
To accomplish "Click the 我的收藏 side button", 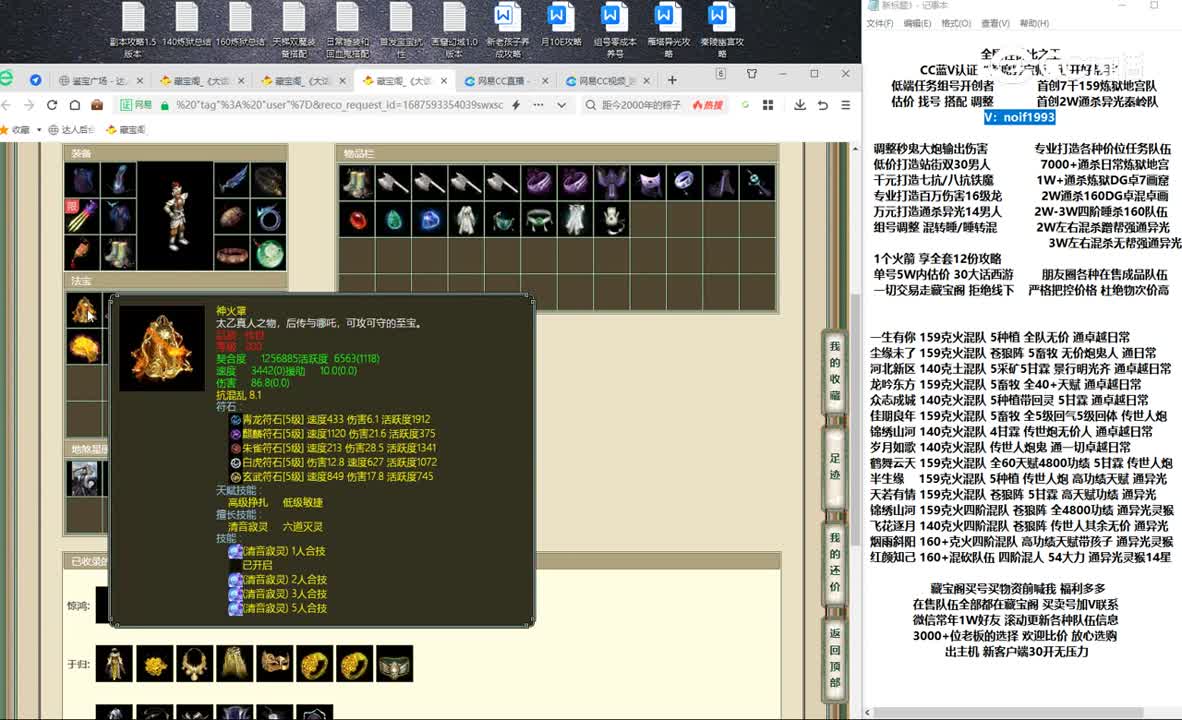I will pyautogui.click(x=834, y=371).
